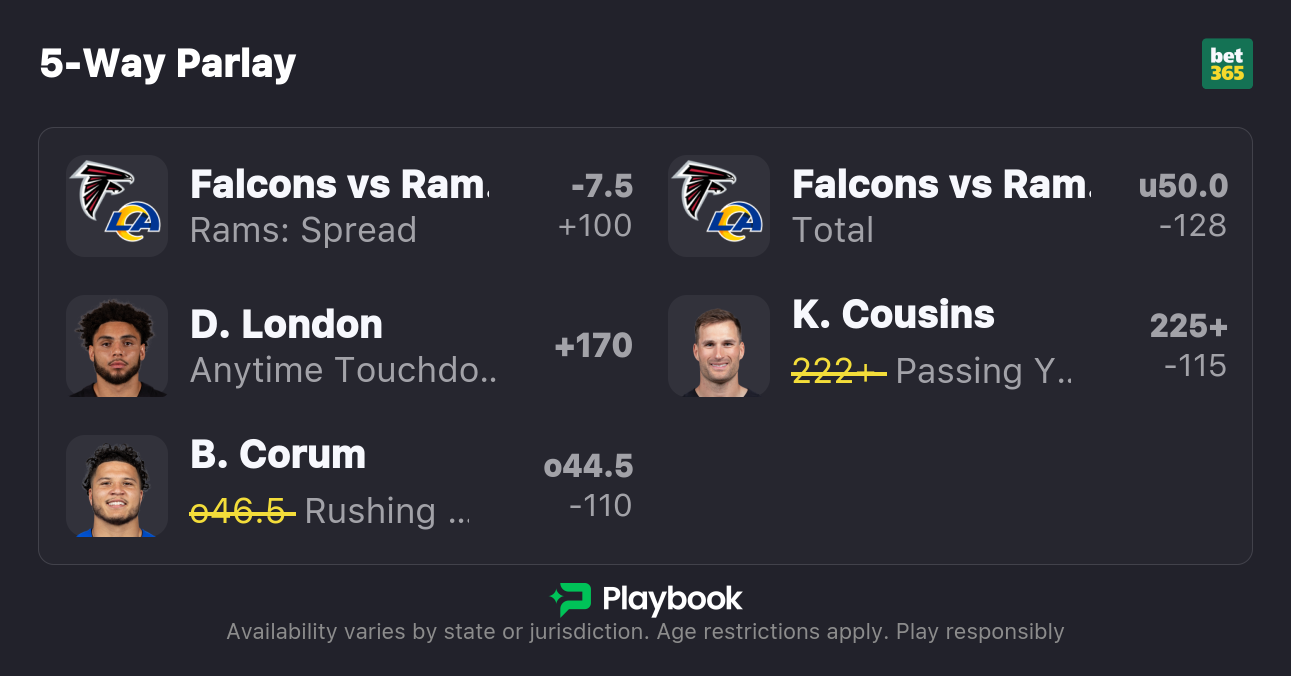Click the 5-Way Parlay heading
The width and height of the screenshot is (1291, 676).
tap(168, 64)
